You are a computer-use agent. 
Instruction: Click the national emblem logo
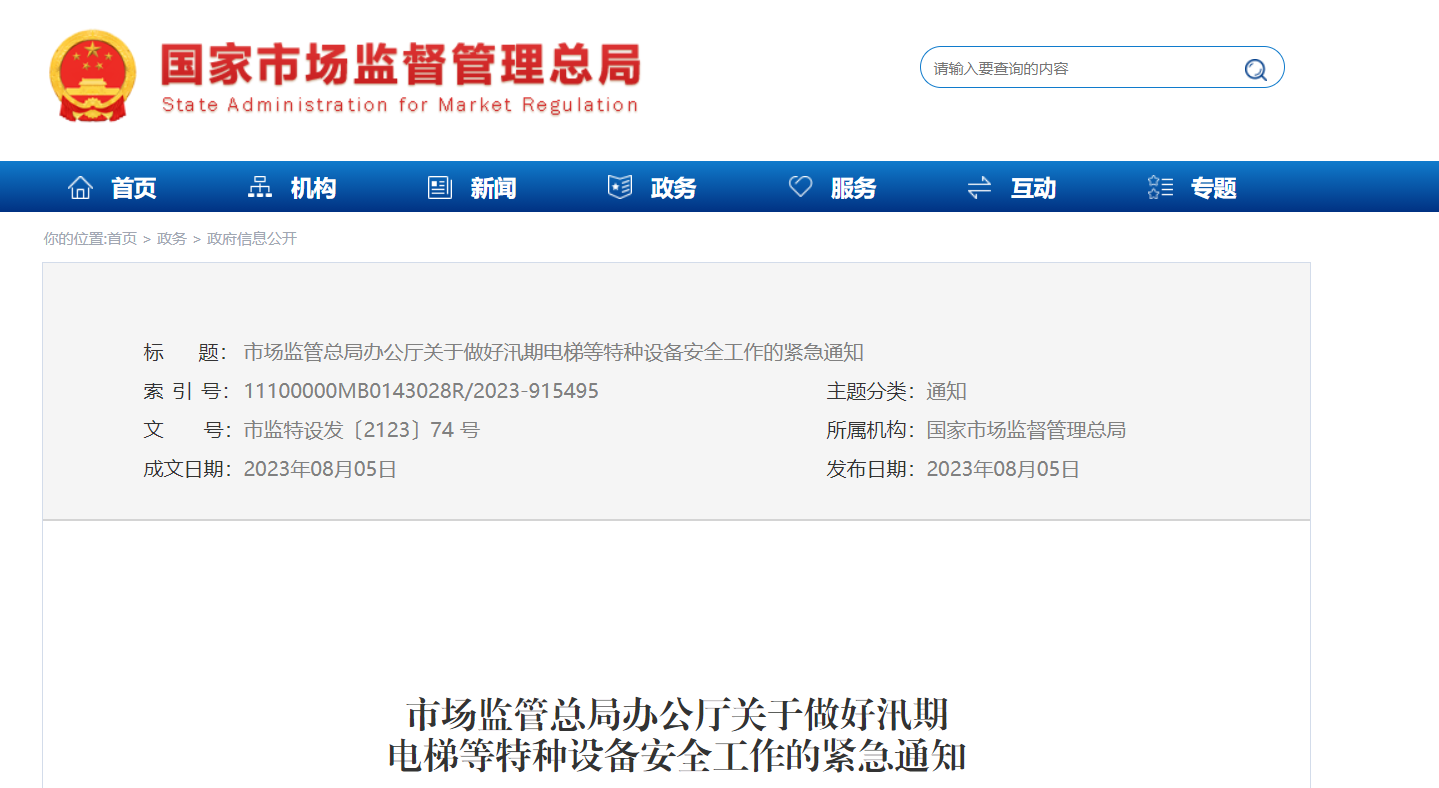[93, 75]
